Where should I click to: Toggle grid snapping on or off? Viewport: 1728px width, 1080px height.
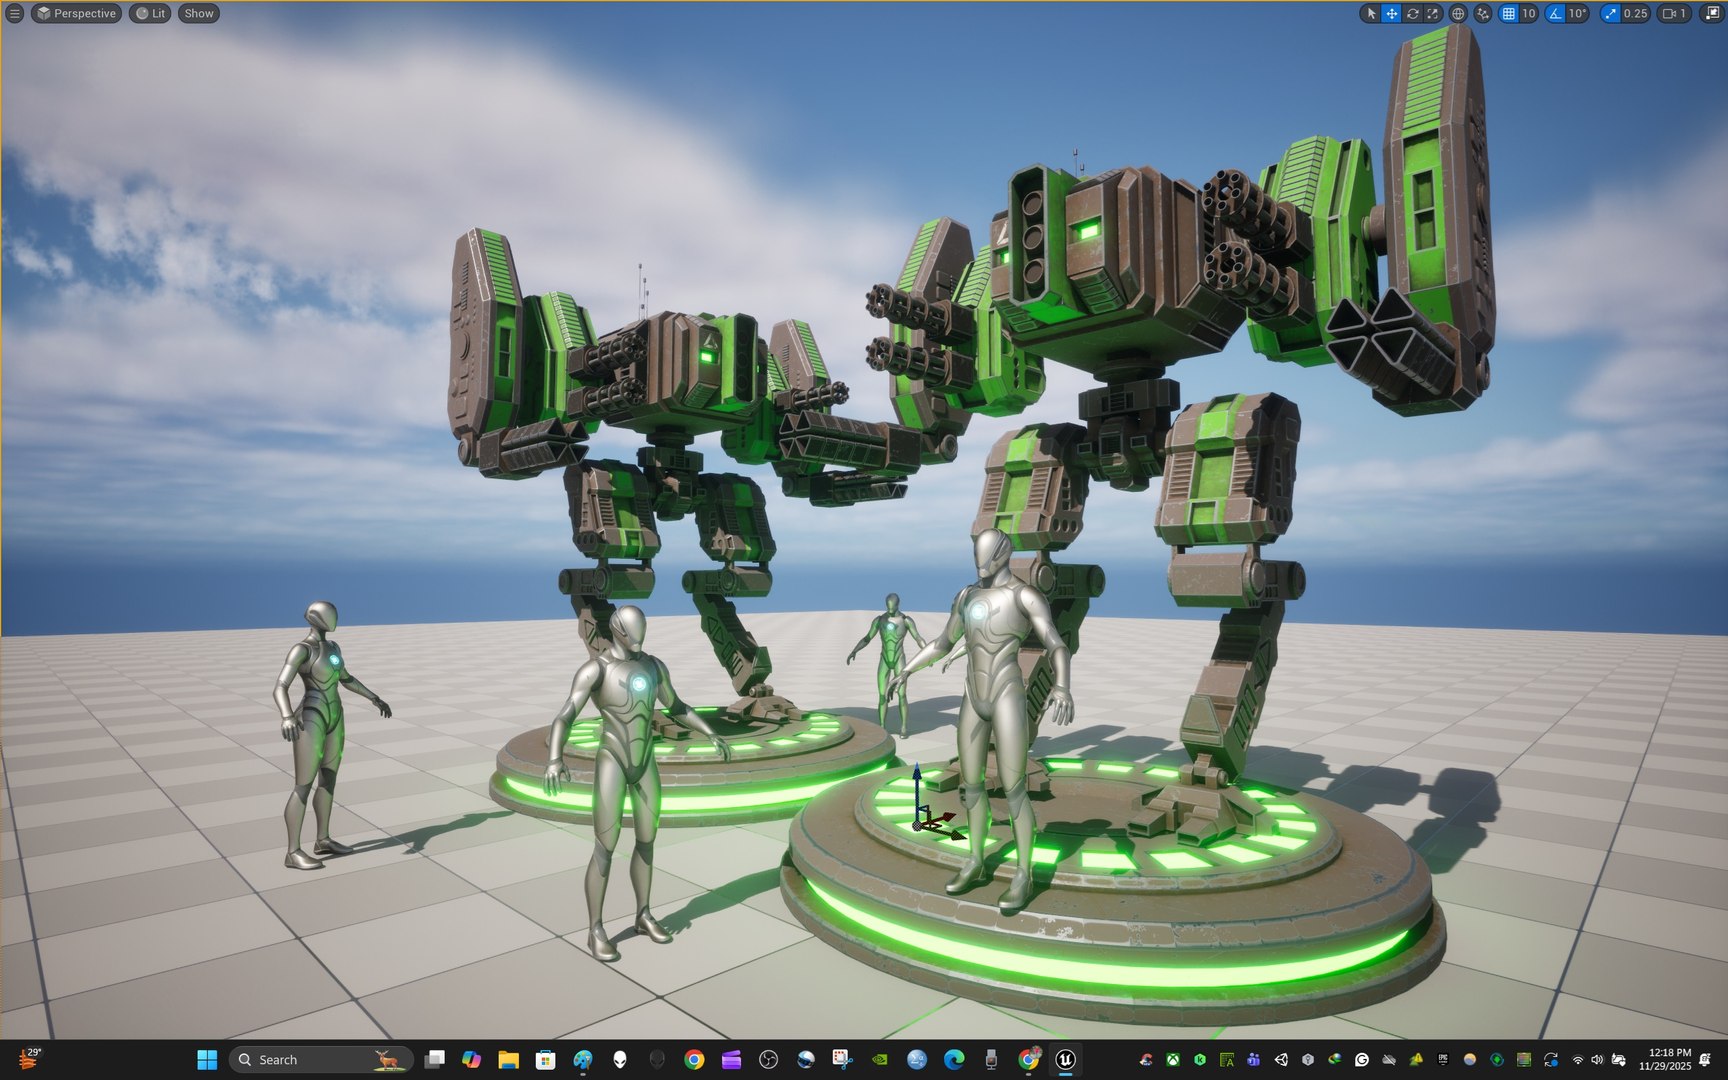(1508, 13)
